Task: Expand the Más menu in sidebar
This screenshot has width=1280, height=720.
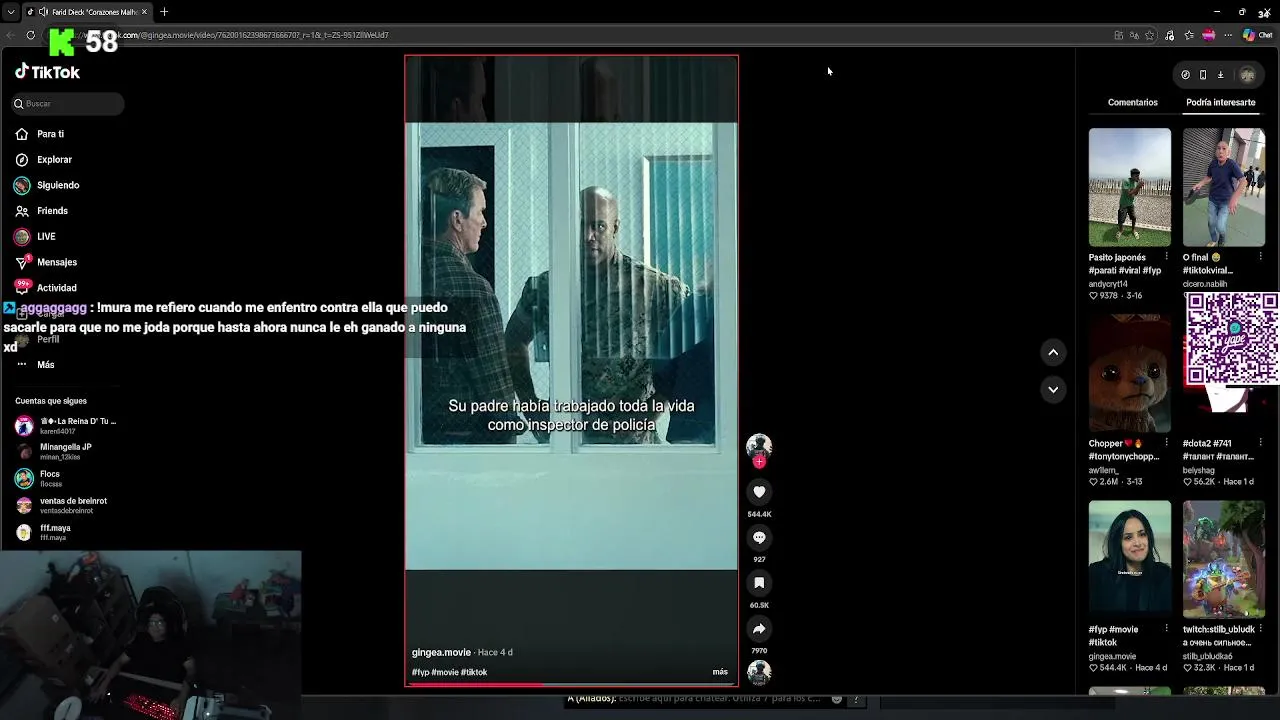Action: click(45, 365)
